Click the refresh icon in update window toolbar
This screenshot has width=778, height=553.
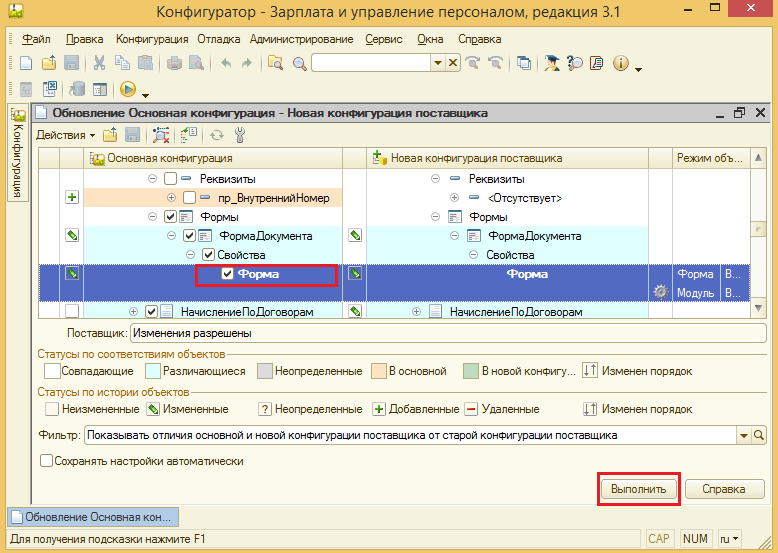217,135
